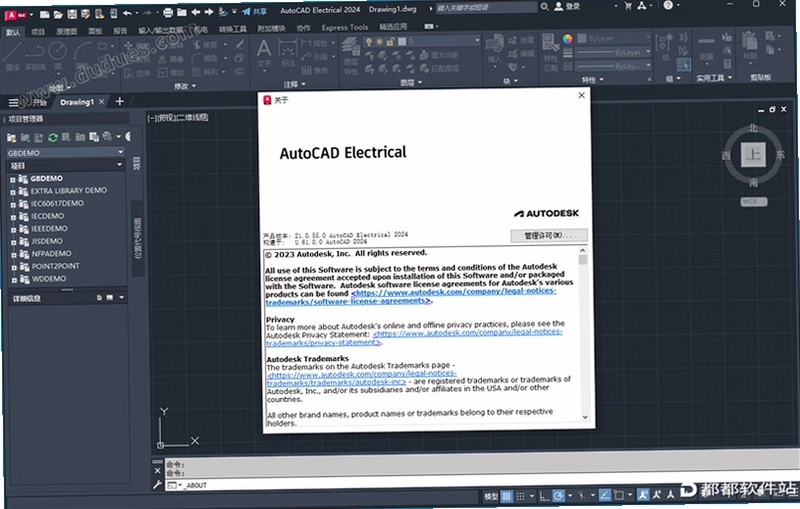Click the Plot printer icon
Image resolution: width=800 pixels, height=509 pixels.
168,12
